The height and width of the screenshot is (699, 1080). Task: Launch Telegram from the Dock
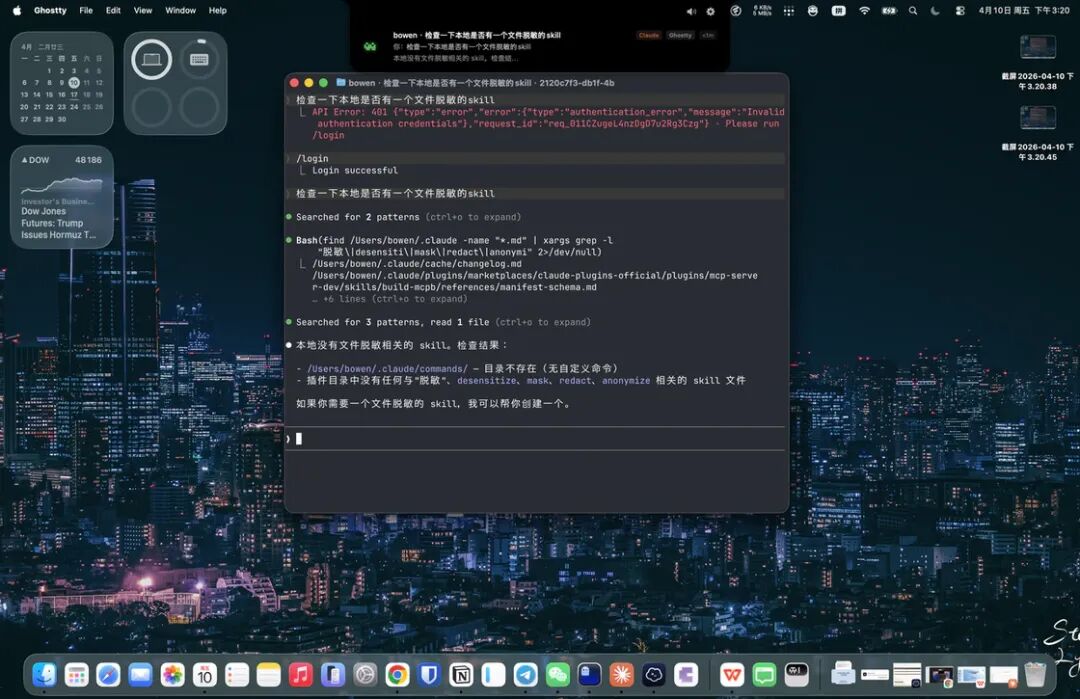525,675
